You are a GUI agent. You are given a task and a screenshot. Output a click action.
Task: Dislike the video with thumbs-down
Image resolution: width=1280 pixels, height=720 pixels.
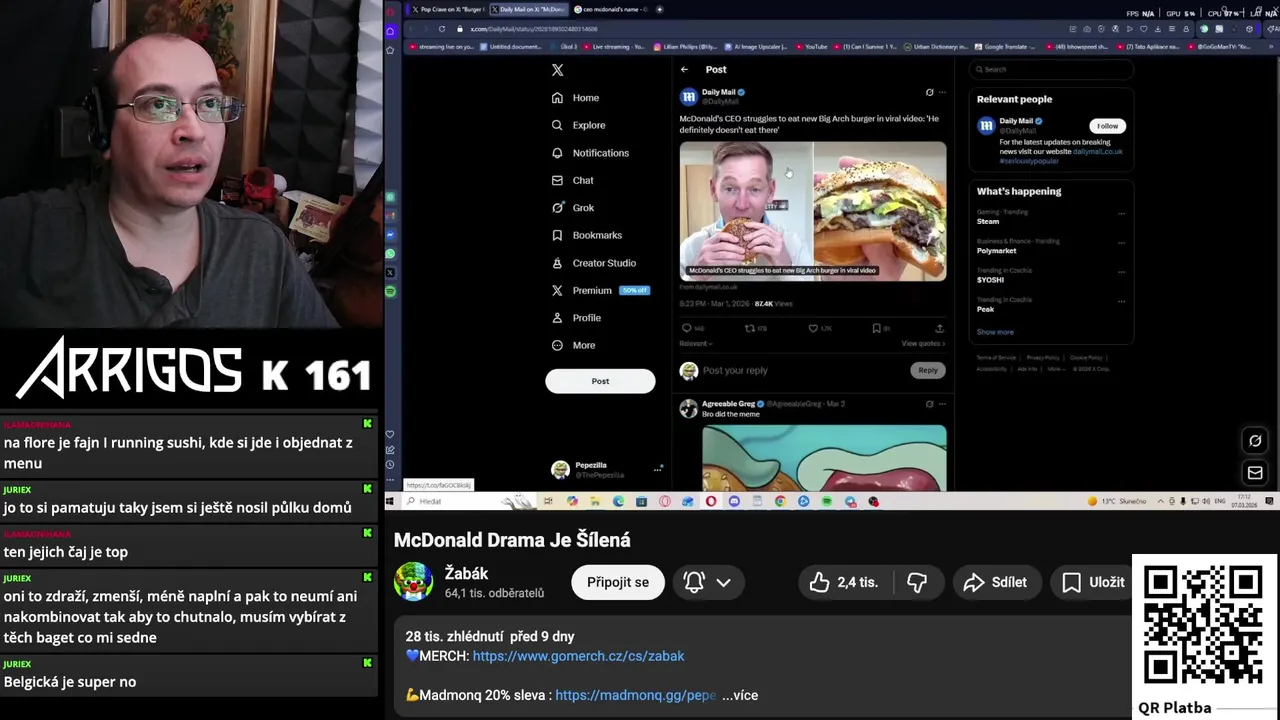[917, 582]
